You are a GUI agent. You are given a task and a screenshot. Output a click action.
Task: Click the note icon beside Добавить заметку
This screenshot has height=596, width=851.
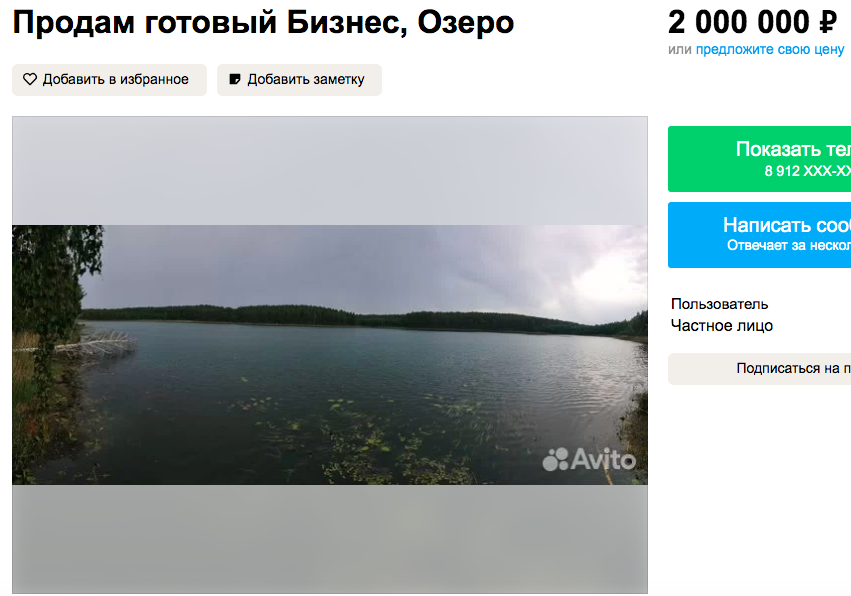click(x=234, y=79)
